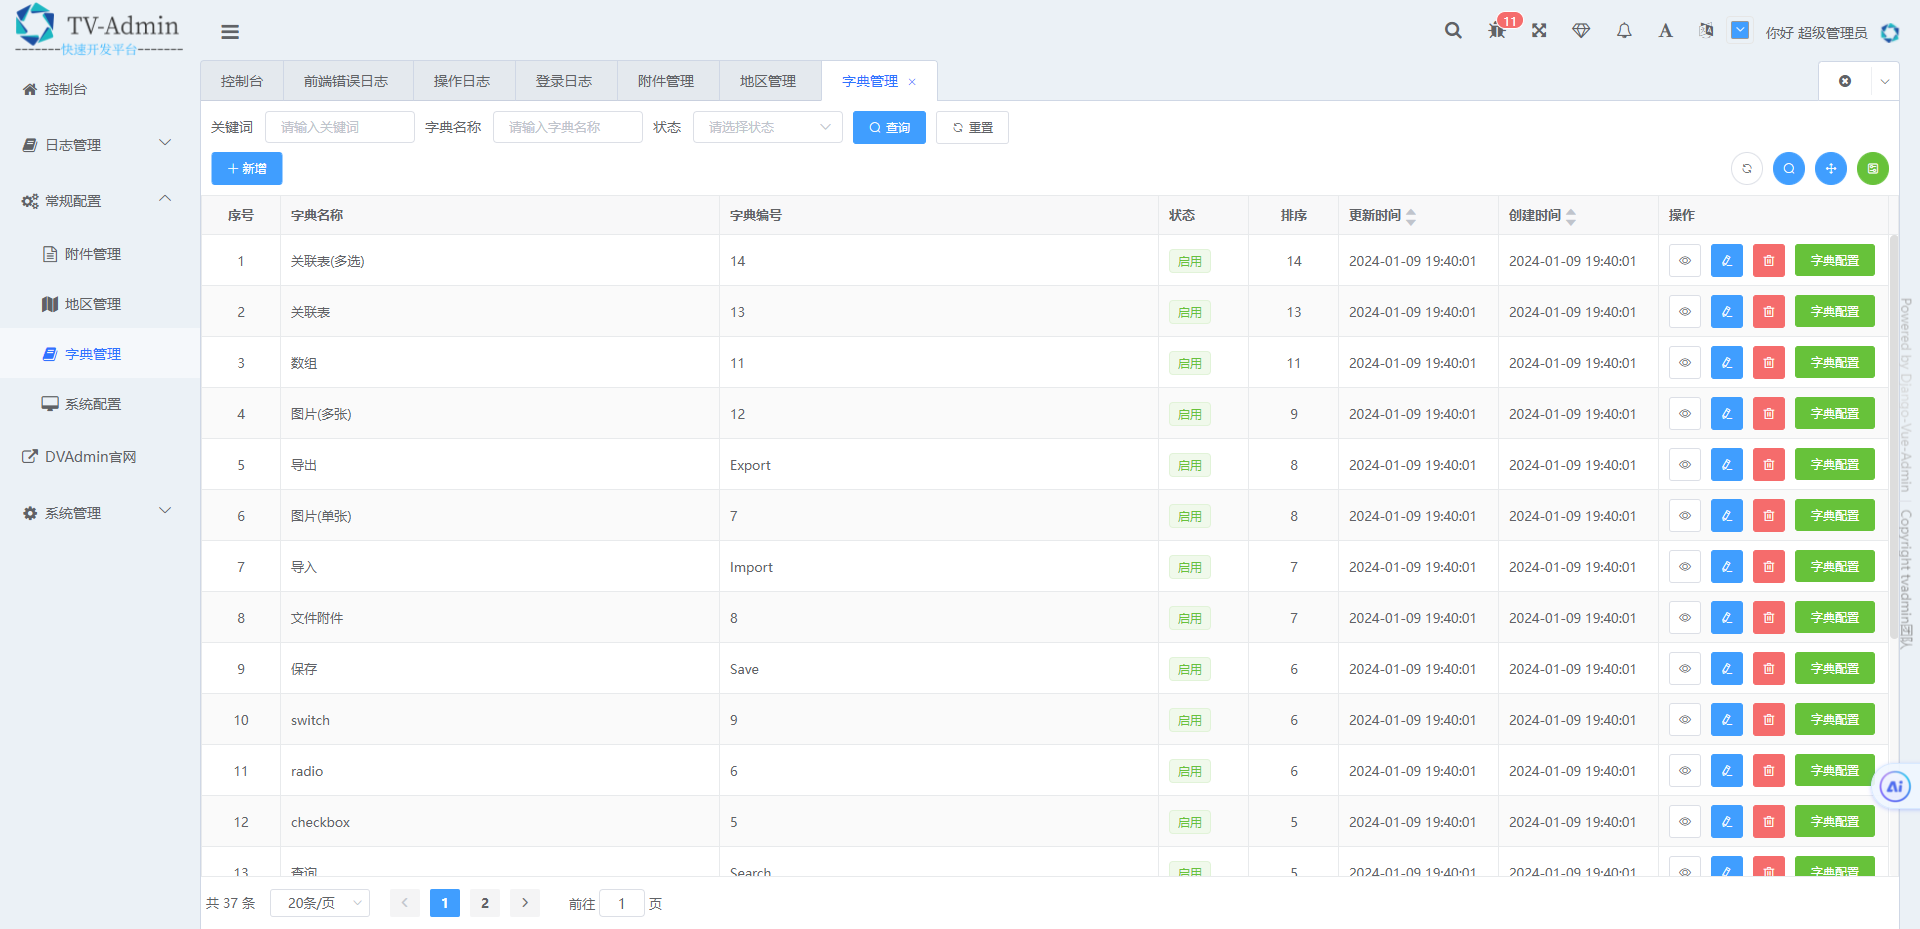Image resolution: width=1920 pixels, height=929 pixels.
Task: Go to page 2
Action: (x=485, y=903)
